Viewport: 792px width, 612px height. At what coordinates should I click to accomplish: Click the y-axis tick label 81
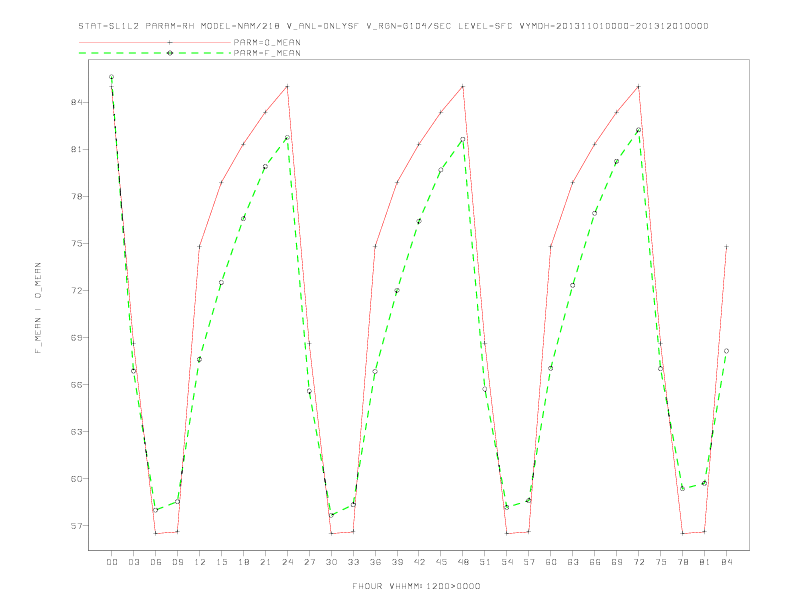76,149
